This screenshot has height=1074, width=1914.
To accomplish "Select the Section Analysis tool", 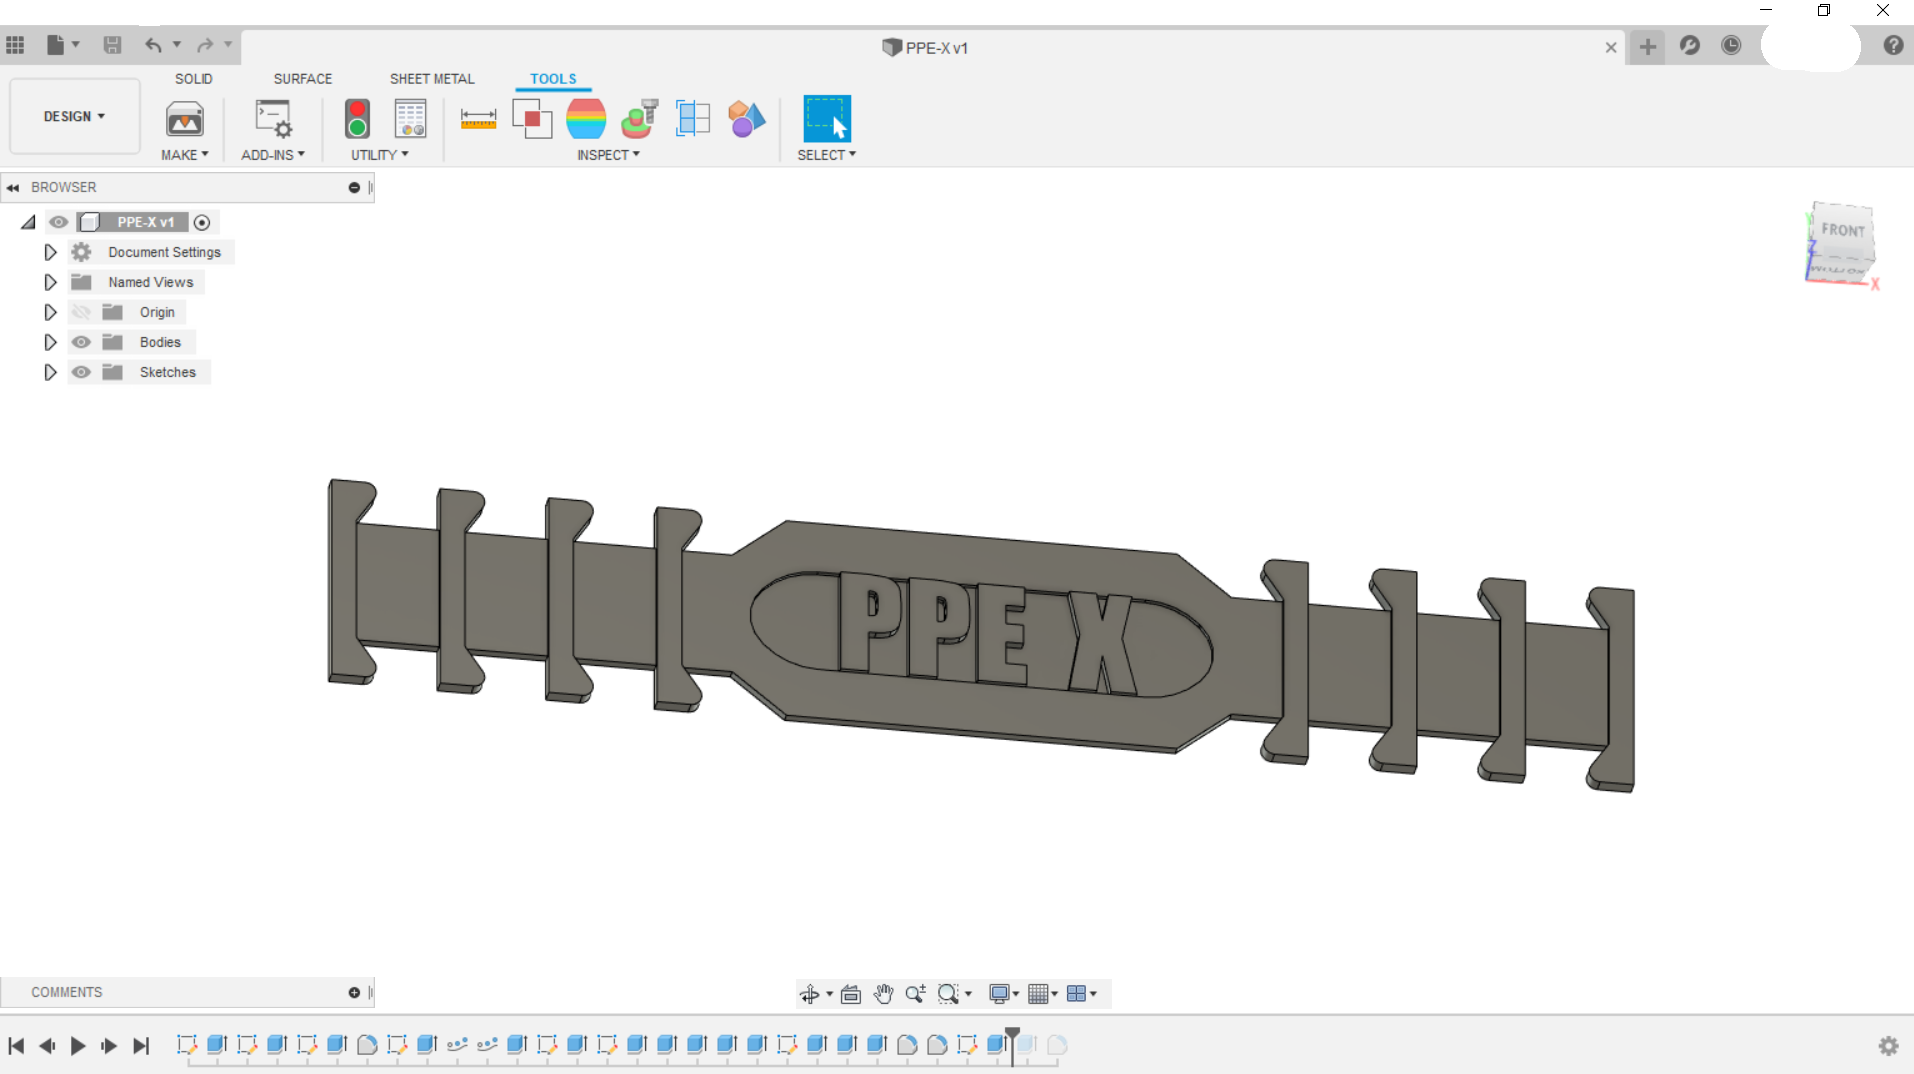I will [693, 119].
